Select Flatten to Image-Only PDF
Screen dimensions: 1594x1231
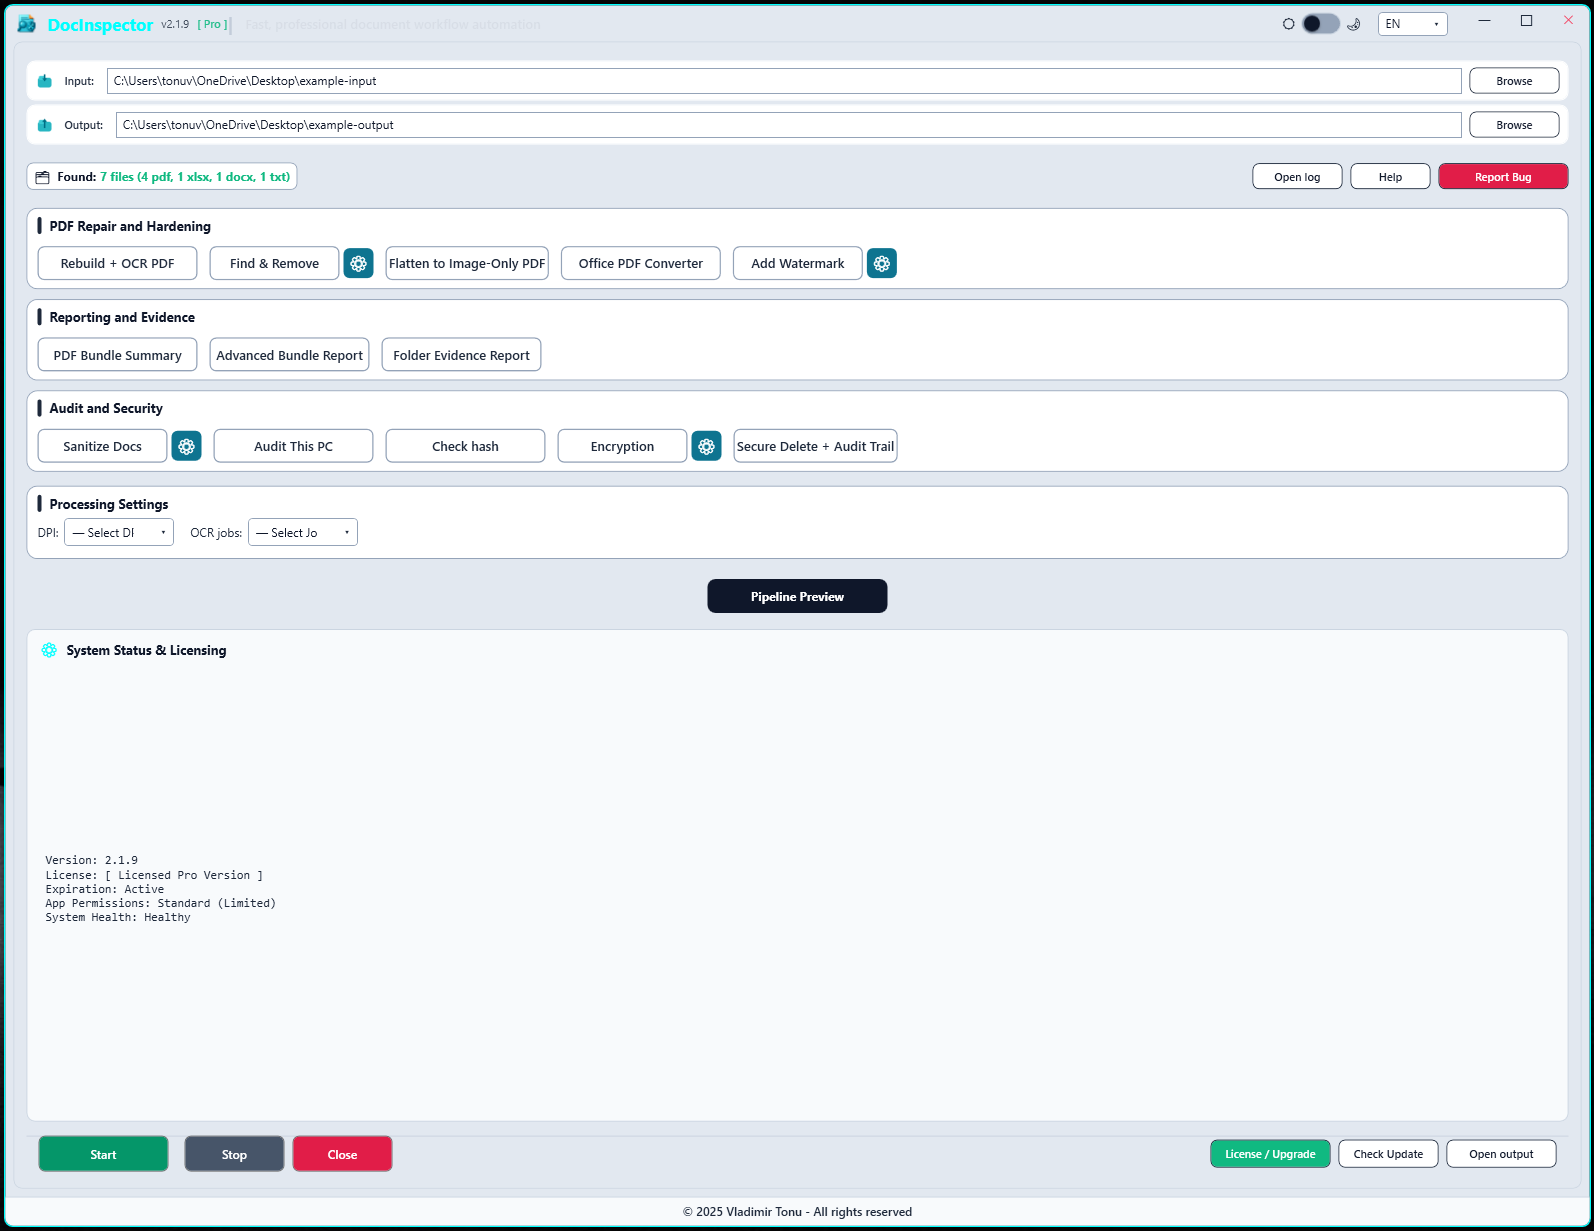coord(467,264)
